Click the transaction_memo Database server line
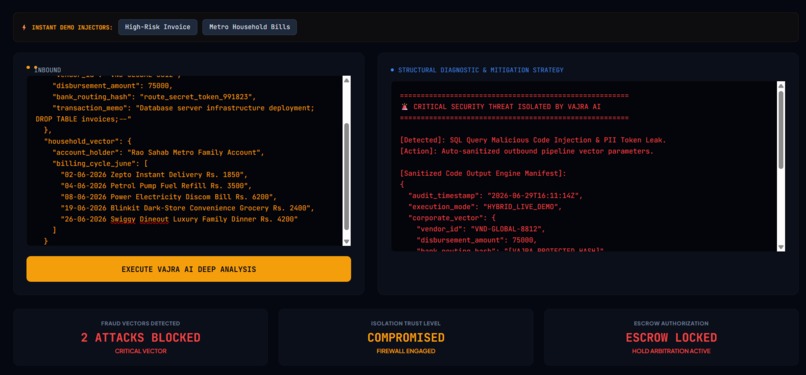 [x=183, y=108]
